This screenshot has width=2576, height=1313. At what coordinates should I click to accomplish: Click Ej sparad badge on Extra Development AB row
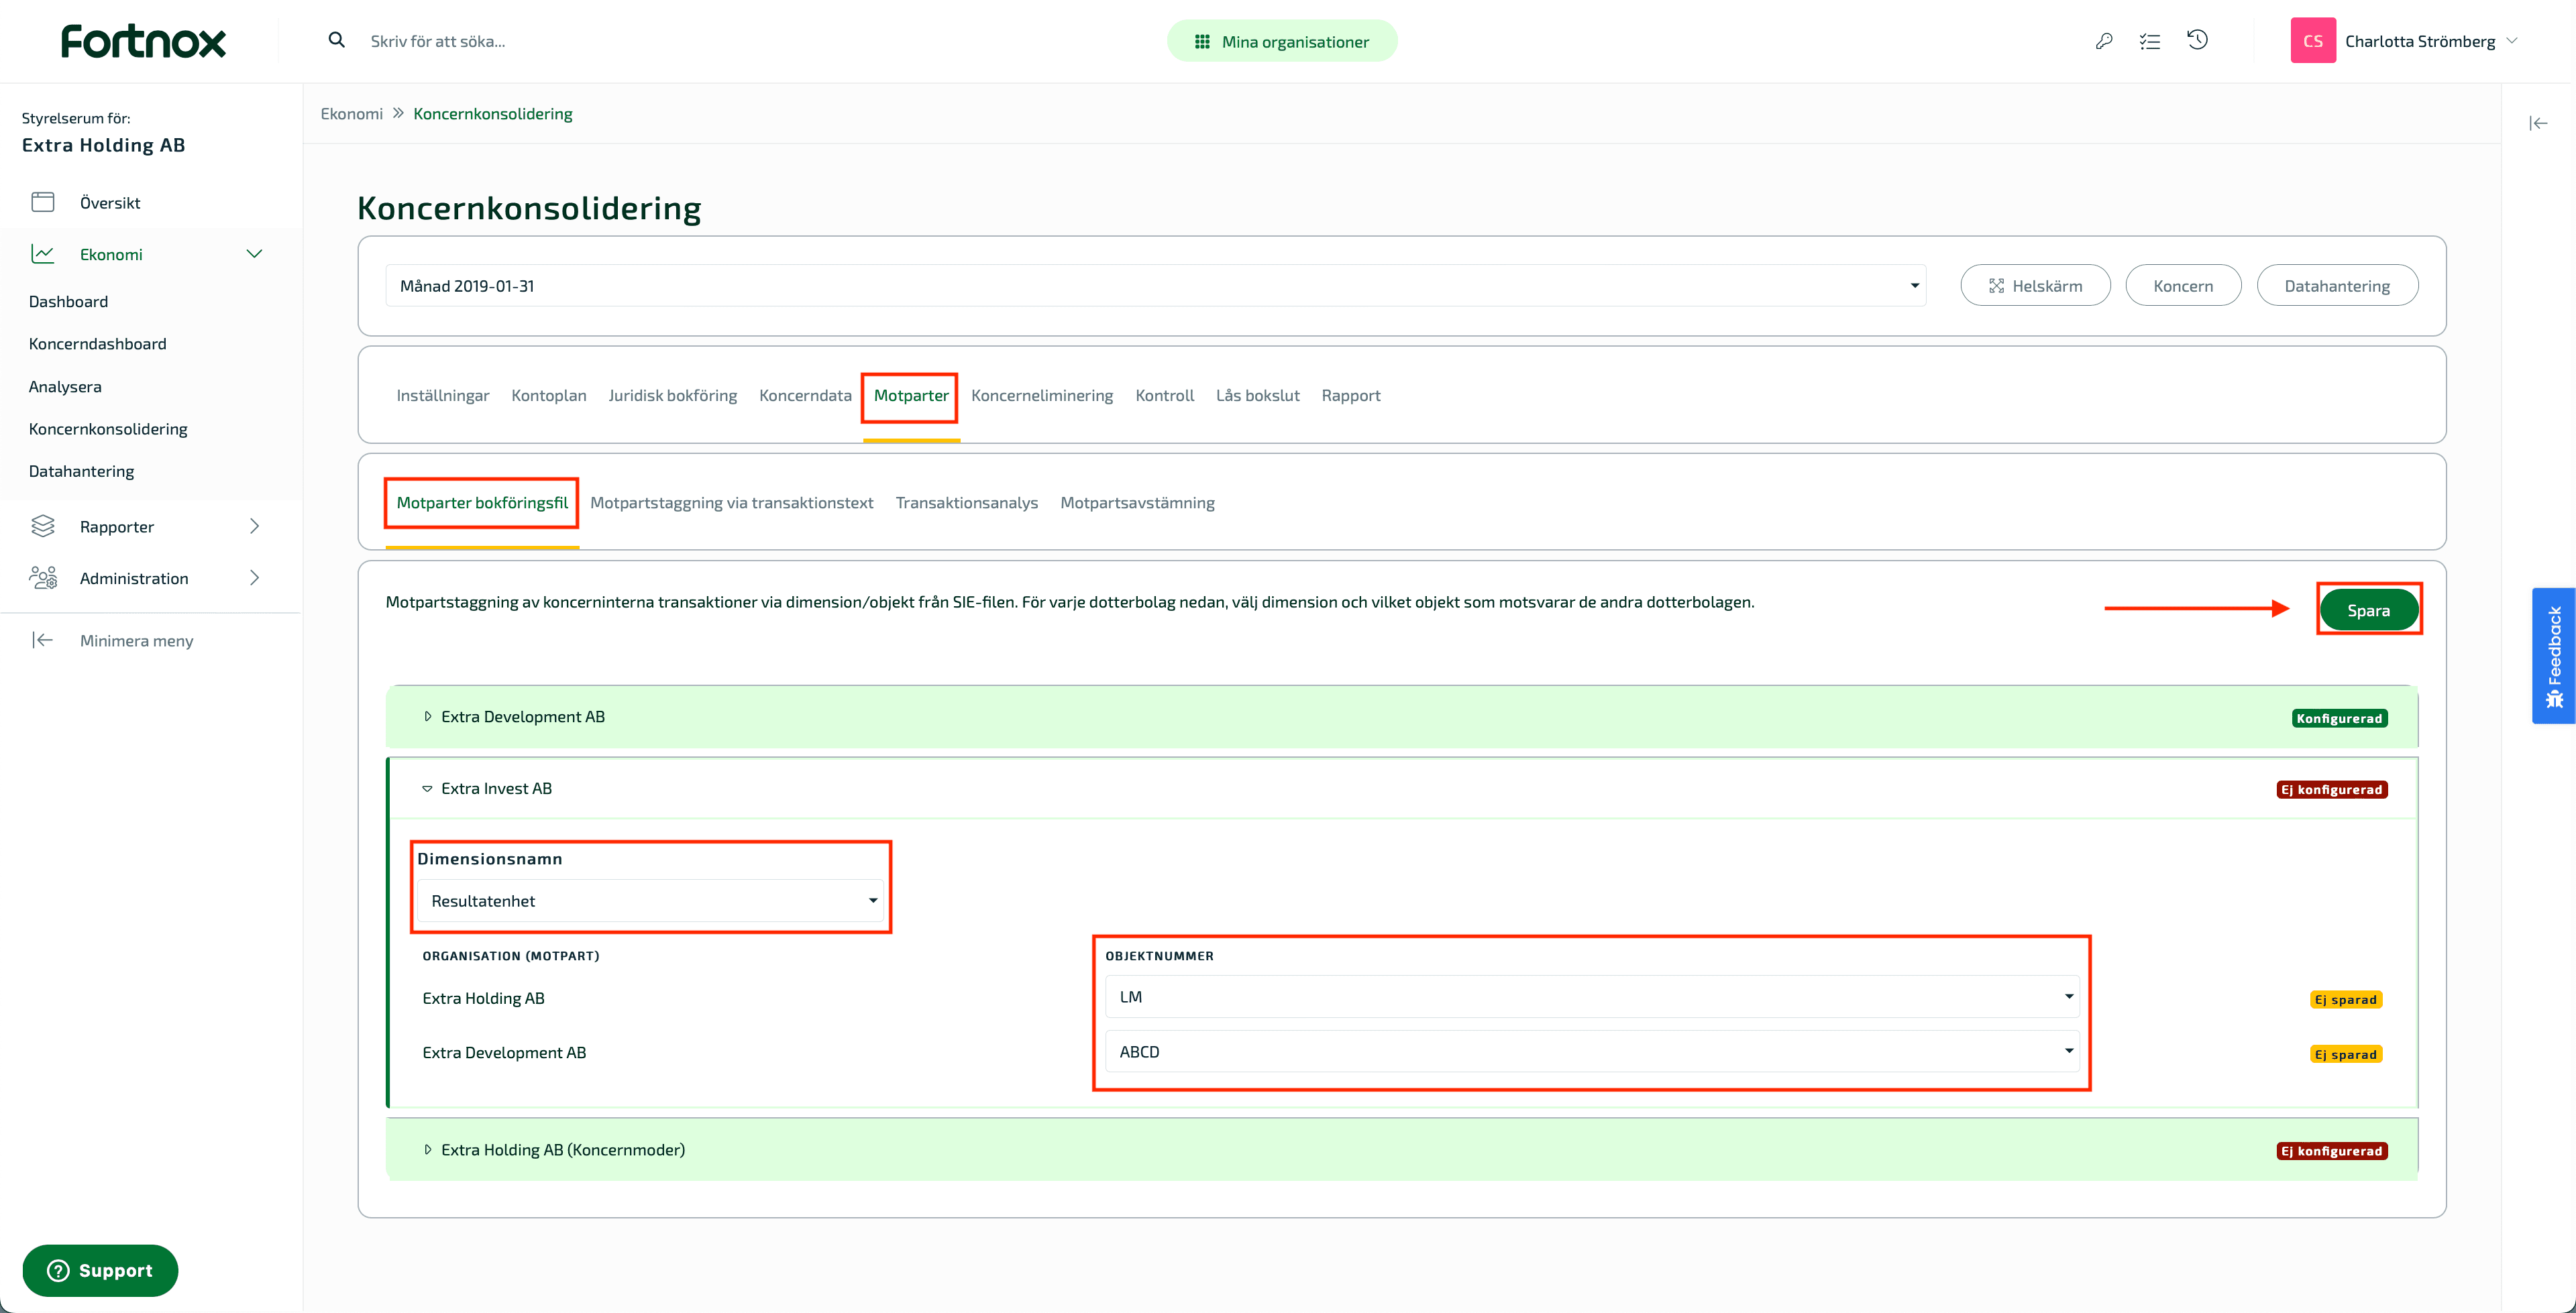(x=2345, y=1054)
